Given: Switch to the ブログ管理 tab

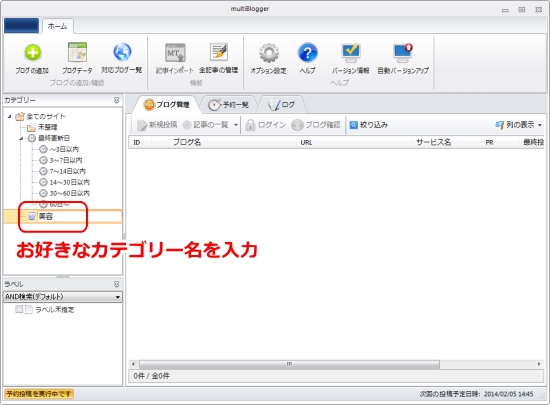Looking at the screenshot, I should coord(167,104).
